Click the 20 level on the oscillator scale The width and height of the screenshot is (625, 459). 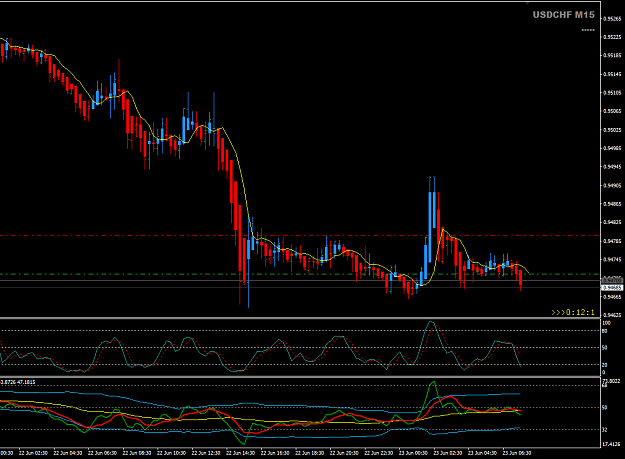click(x=605, y=365)
